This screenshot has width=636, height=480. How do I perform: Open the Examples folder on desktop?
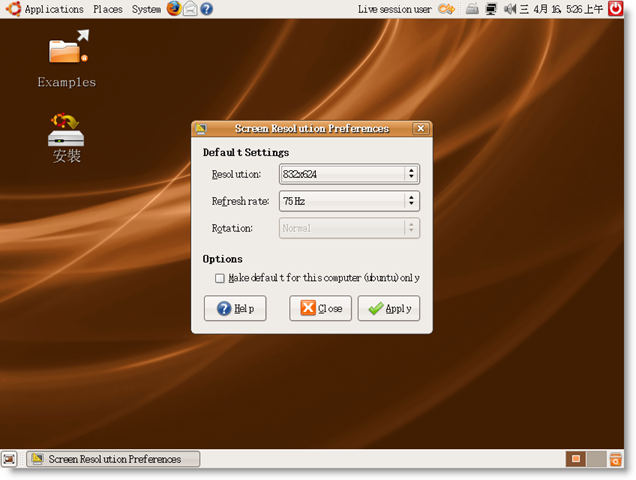67,58
